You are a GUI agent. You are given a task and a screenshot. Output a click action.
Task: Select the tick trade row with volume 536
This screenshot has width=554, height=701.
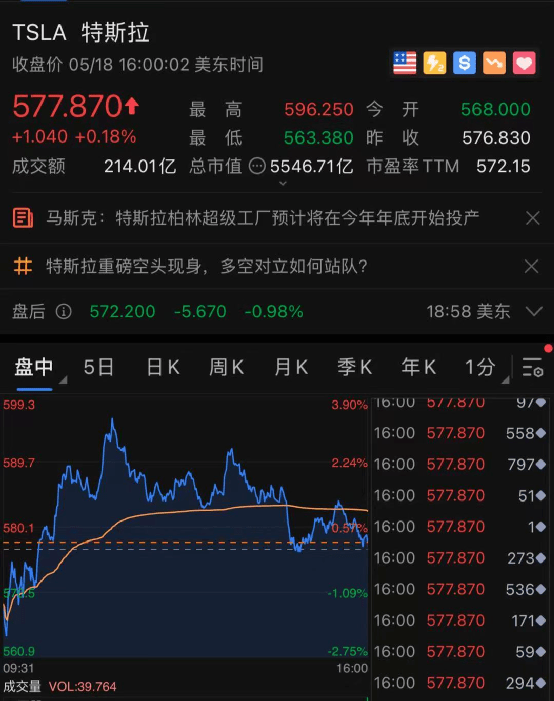coord(461,589)
